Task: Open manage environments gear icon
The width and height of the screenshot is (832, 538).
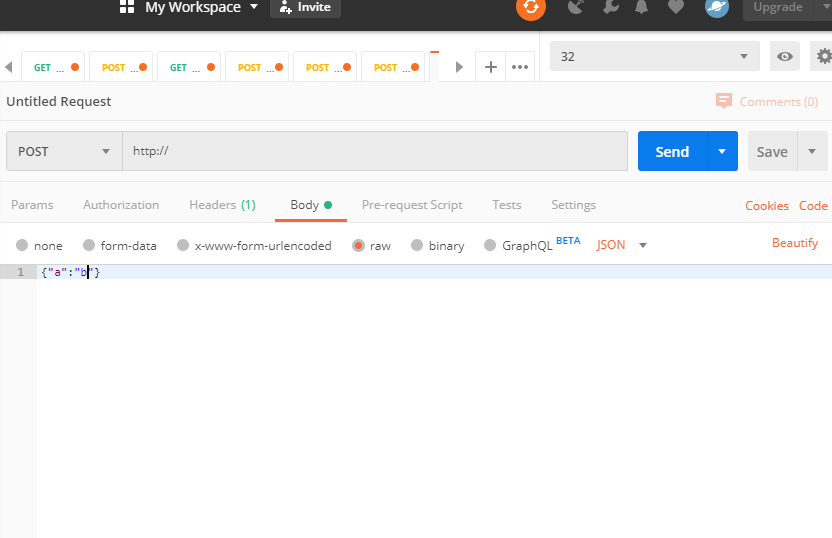Action: coord(823,56)
